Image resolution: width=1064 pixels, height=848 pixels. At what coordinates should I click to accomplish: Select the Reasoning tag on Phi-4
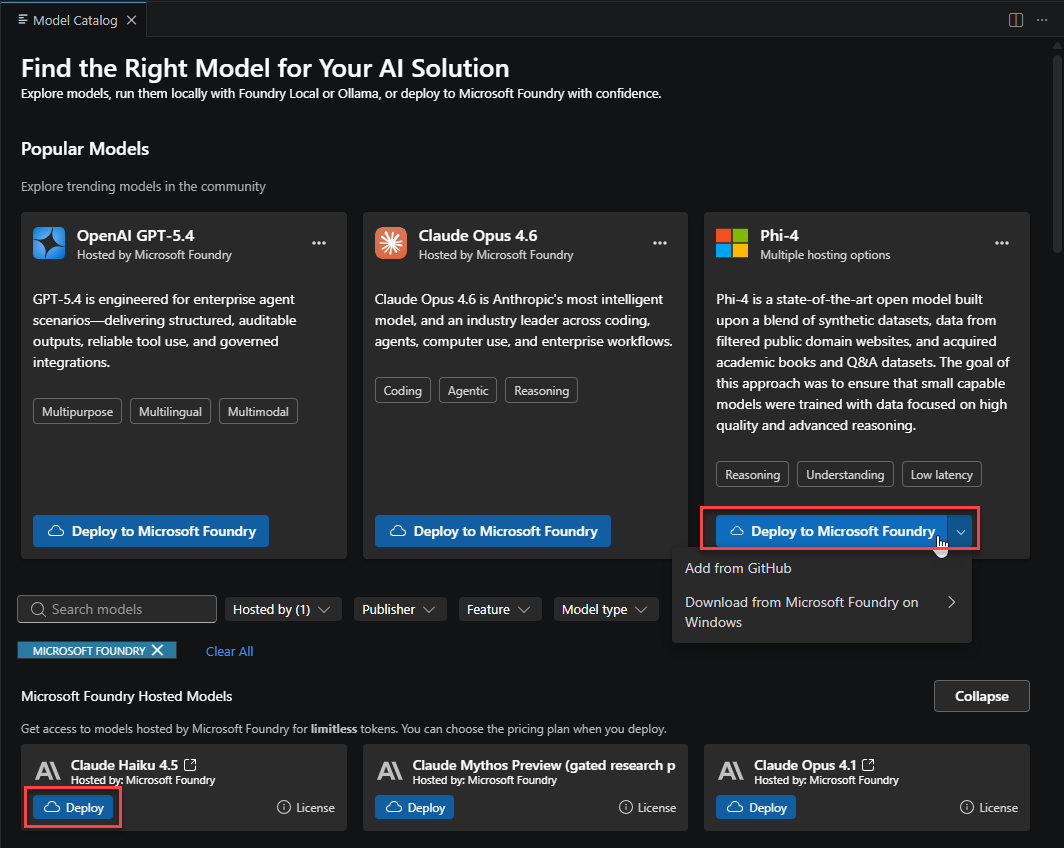coord(753,474)
